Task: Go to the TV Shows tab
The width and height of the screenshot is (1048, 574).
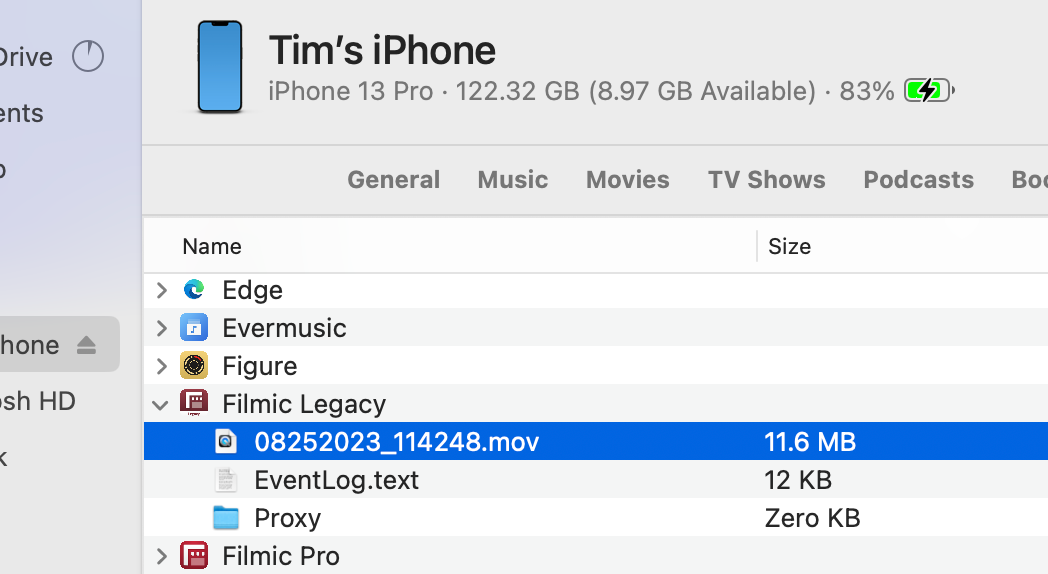Action: coord(767,180)
